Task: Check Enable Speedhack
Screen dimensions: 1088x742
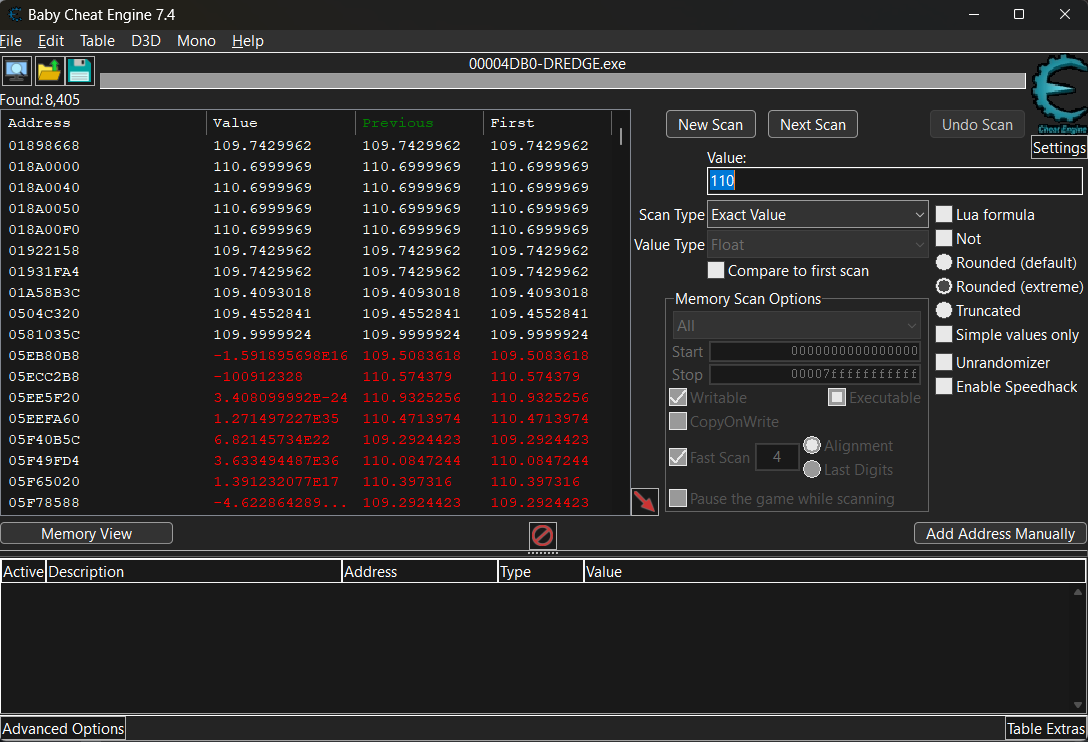Action: click(x=944, y=387)
